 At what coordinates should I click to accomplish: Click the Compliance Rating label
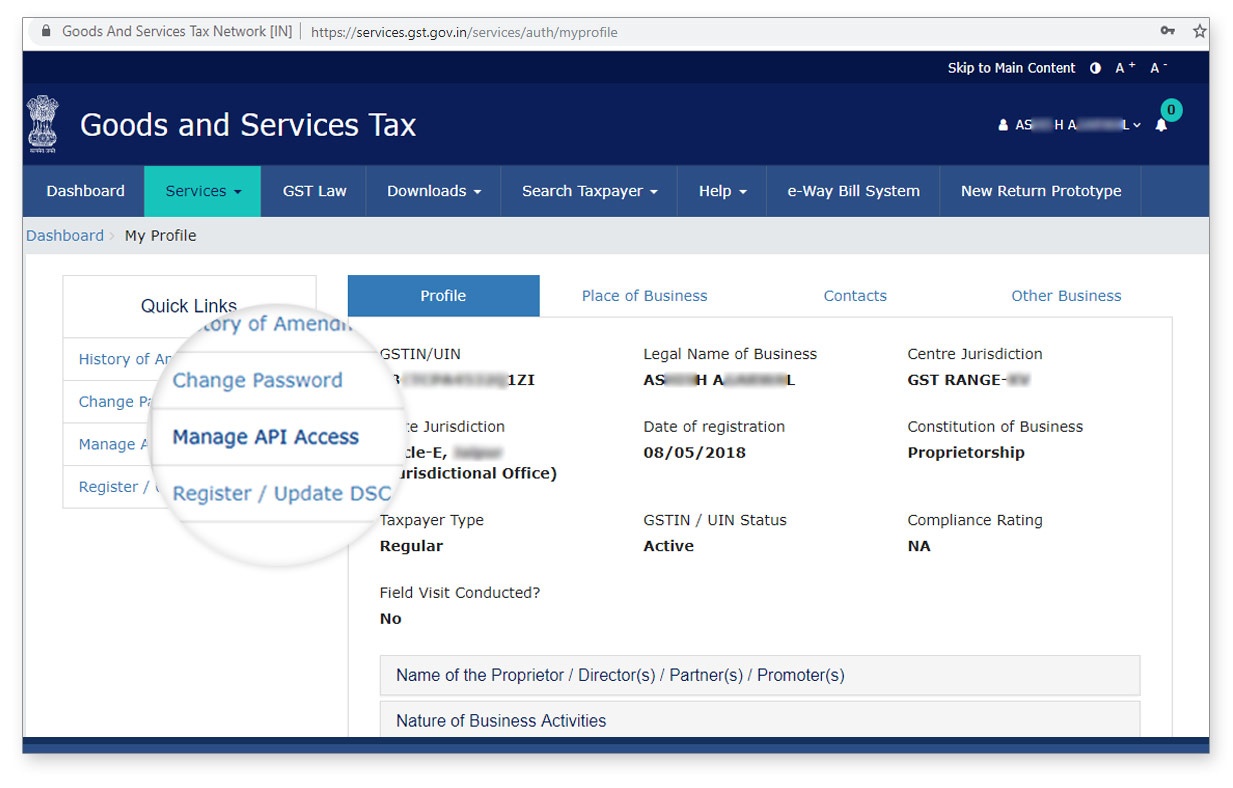(975, 520)
